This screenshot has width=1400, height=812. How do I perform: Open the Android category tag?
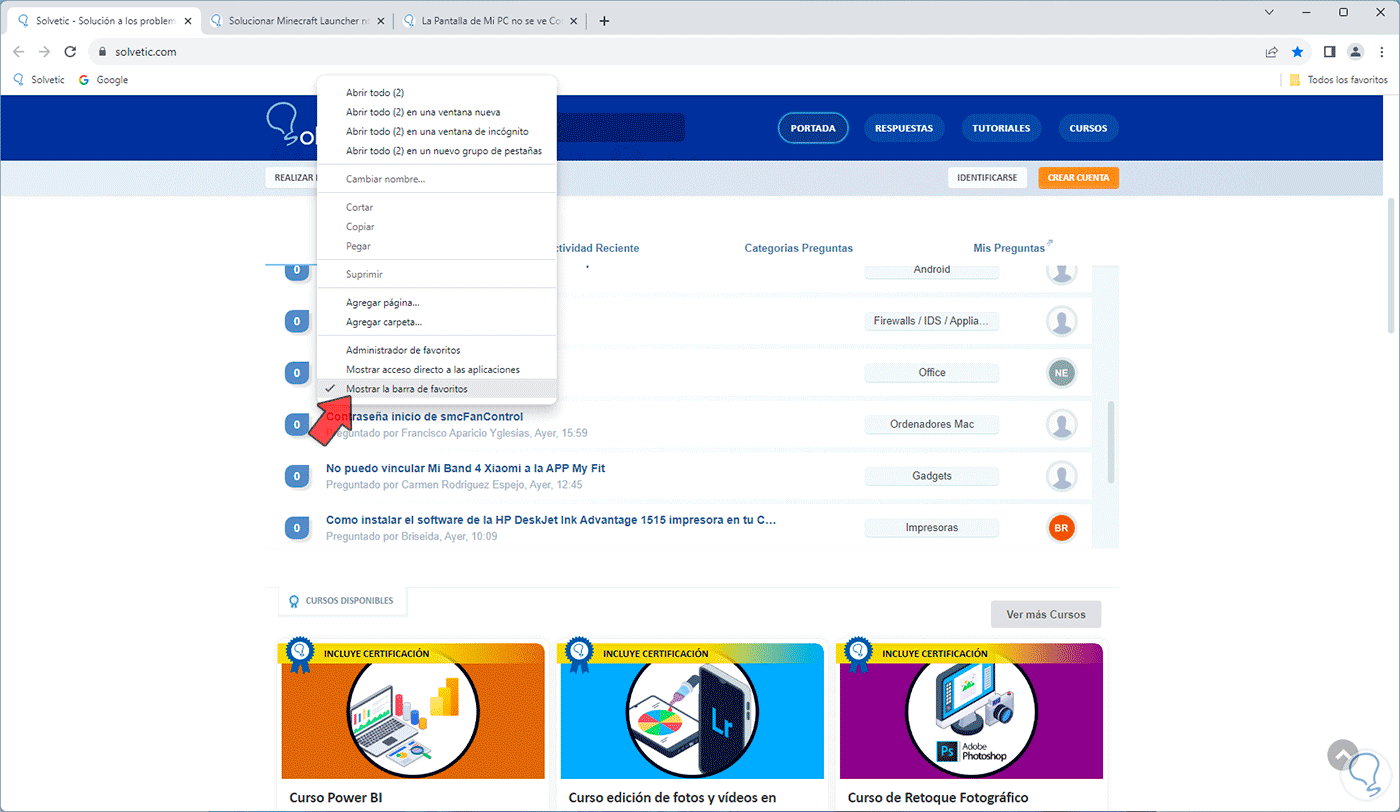point(932,270)
